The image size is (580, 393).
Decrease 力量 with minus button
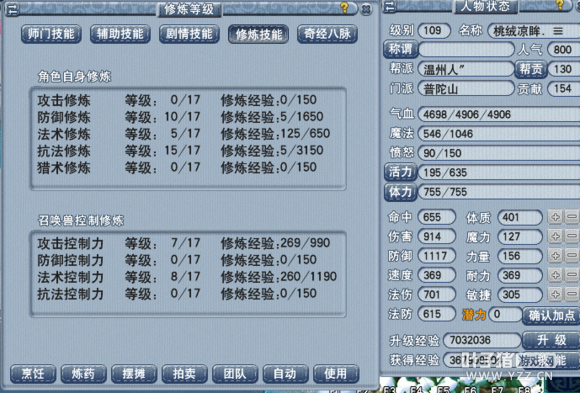click(x=572, y=256)
